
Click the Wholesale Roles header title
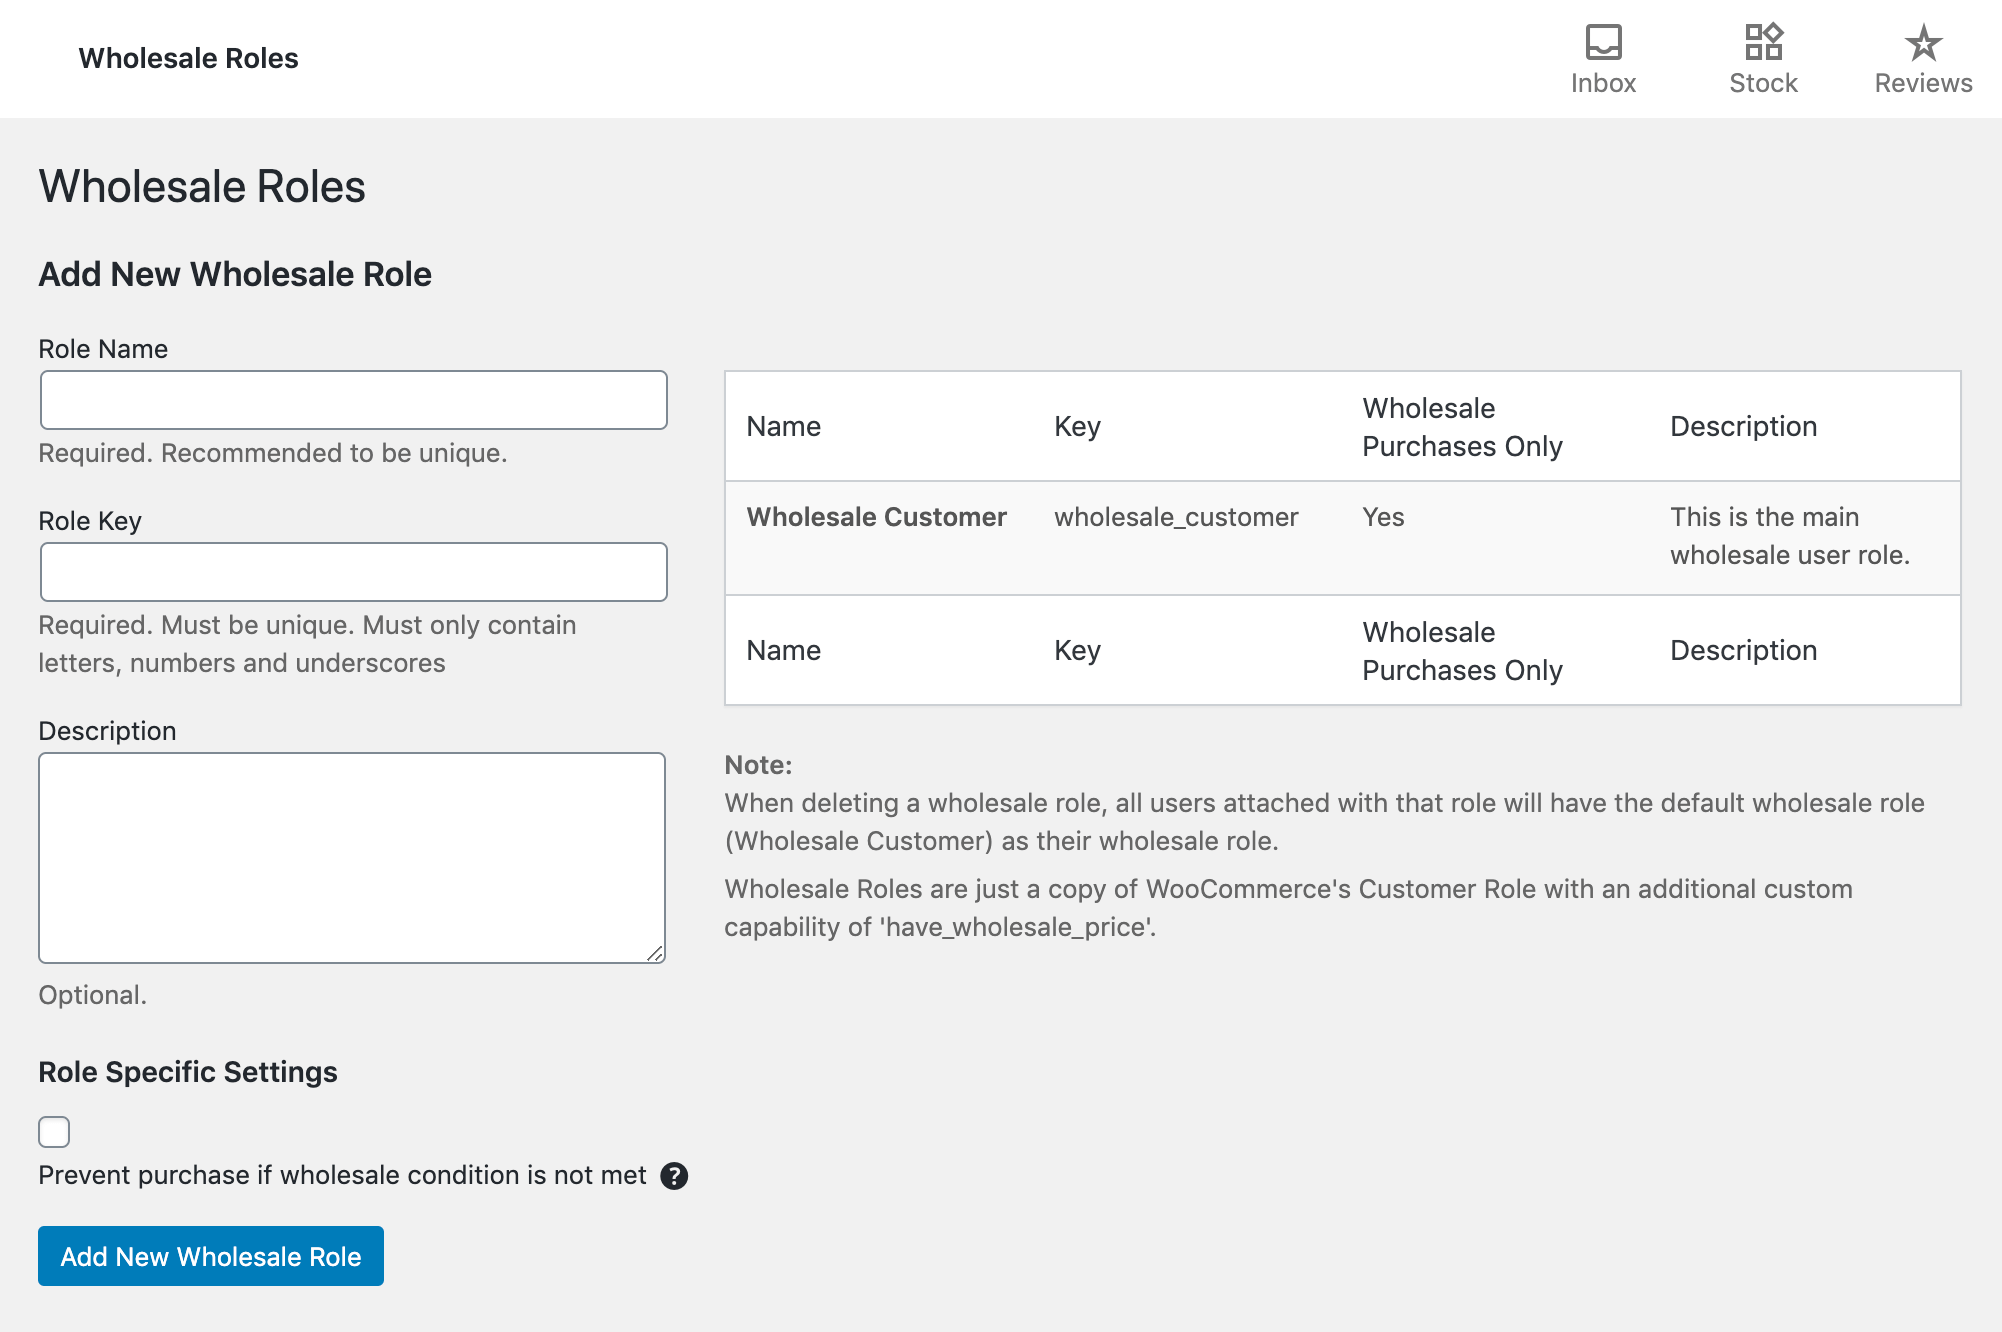(188, 58)
